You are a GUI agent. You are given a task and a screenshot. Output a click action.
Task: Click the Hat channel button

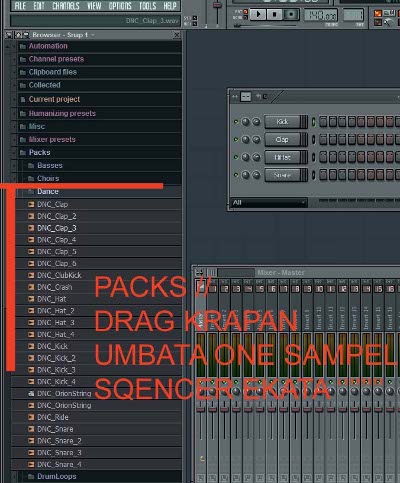(x=282, y=157)
